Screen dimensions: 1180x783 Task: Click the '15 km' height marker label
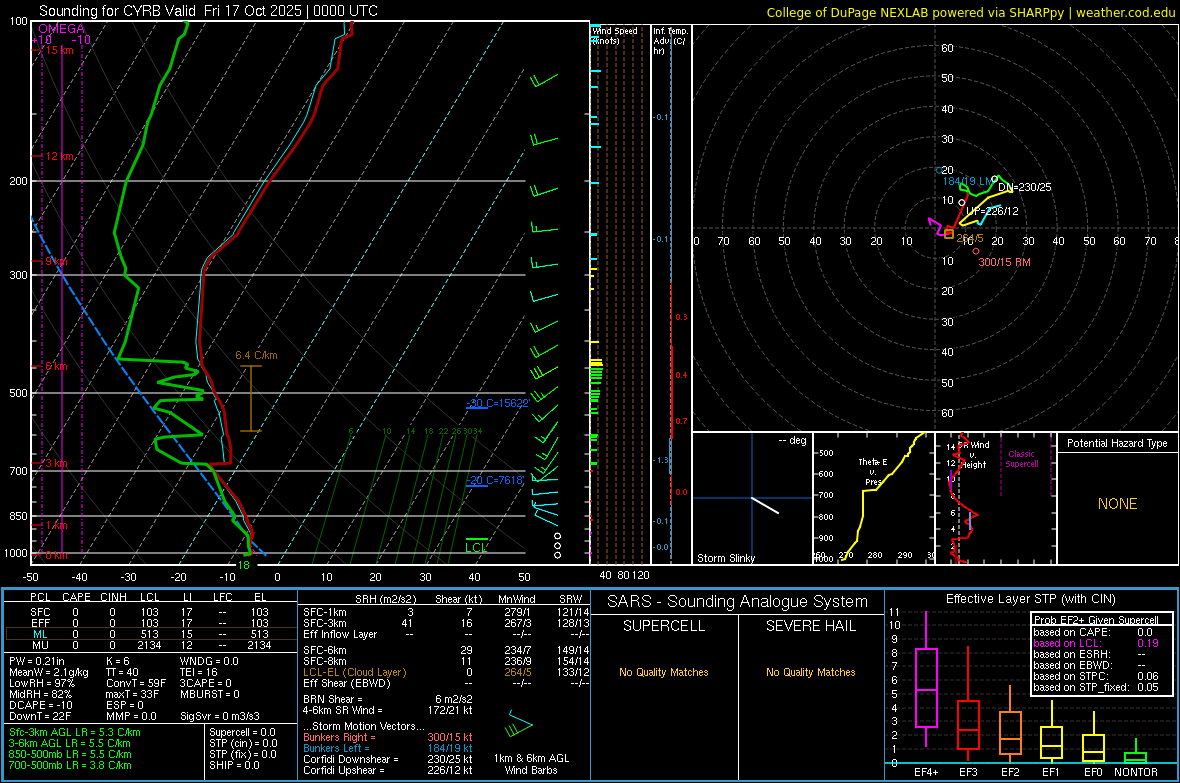pos(59,50)
